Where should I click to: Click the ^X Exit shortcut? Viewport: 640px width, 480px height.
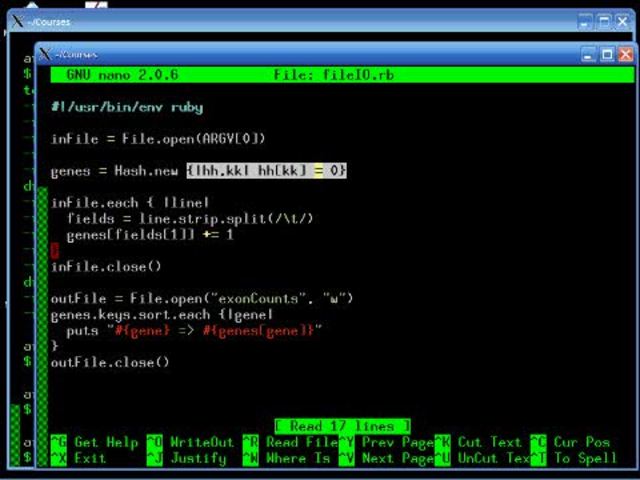78,458
